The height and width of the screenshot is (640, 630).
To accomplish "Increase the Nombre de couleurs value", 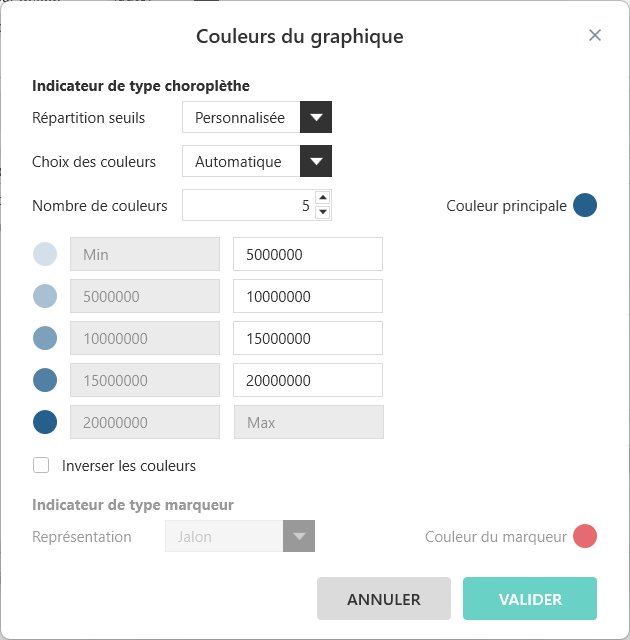I will (x=322, y=198).
